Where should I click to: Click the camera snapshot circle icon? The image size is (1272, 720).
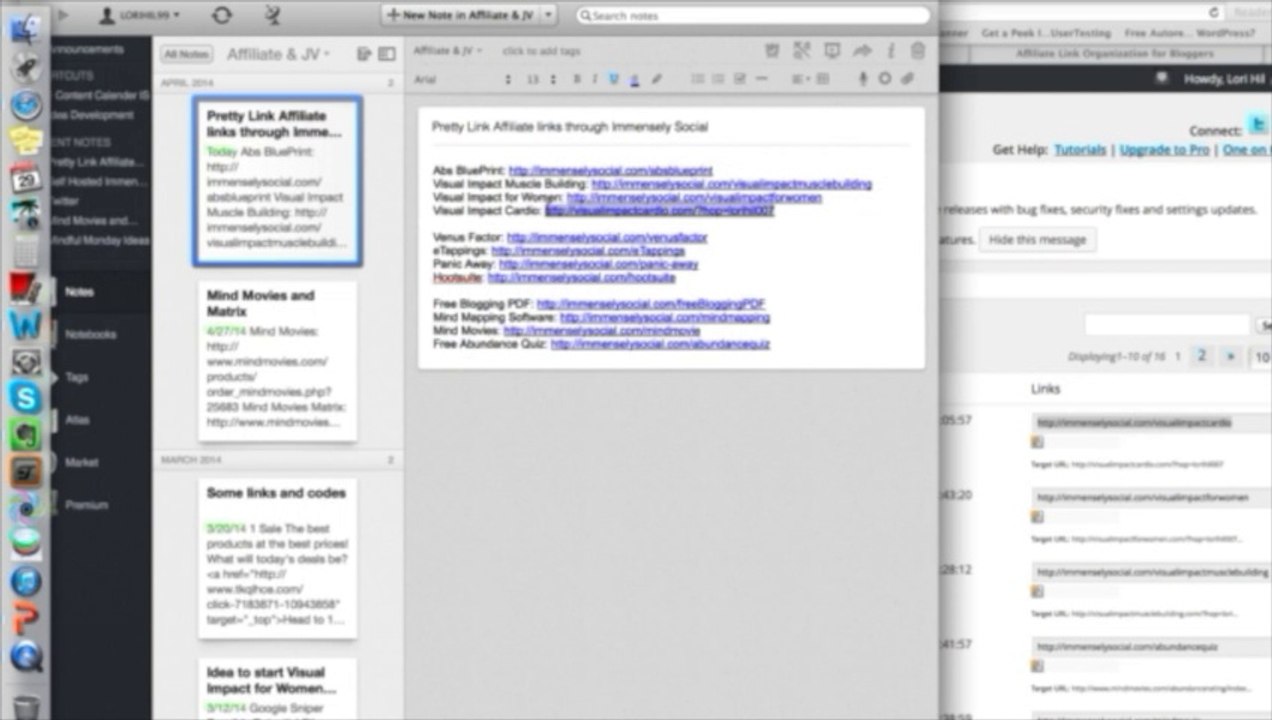pos(885,79)
